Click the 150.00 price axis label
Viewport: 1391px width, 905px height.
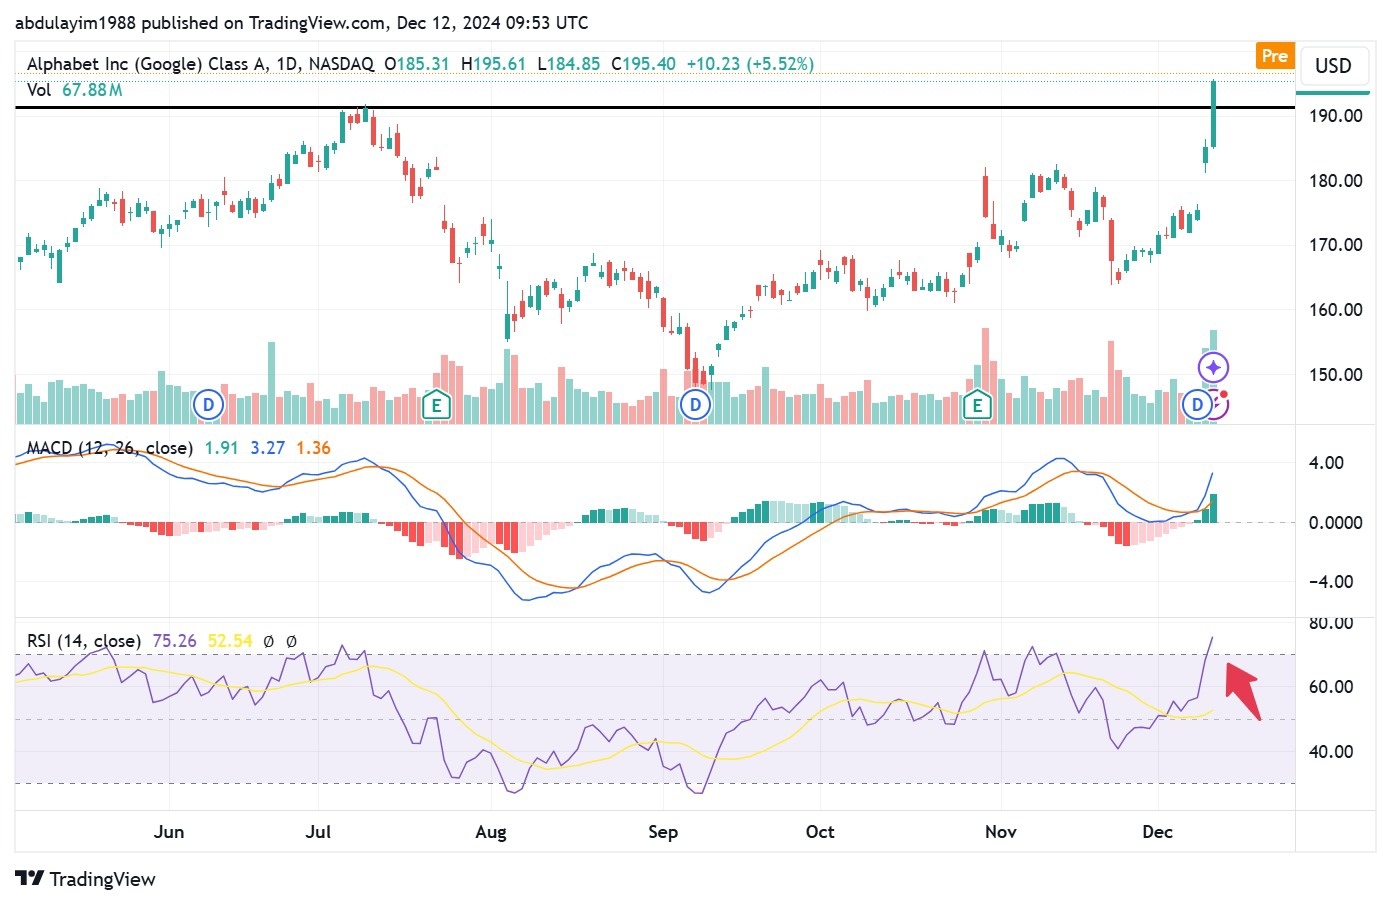[1336, 375]
